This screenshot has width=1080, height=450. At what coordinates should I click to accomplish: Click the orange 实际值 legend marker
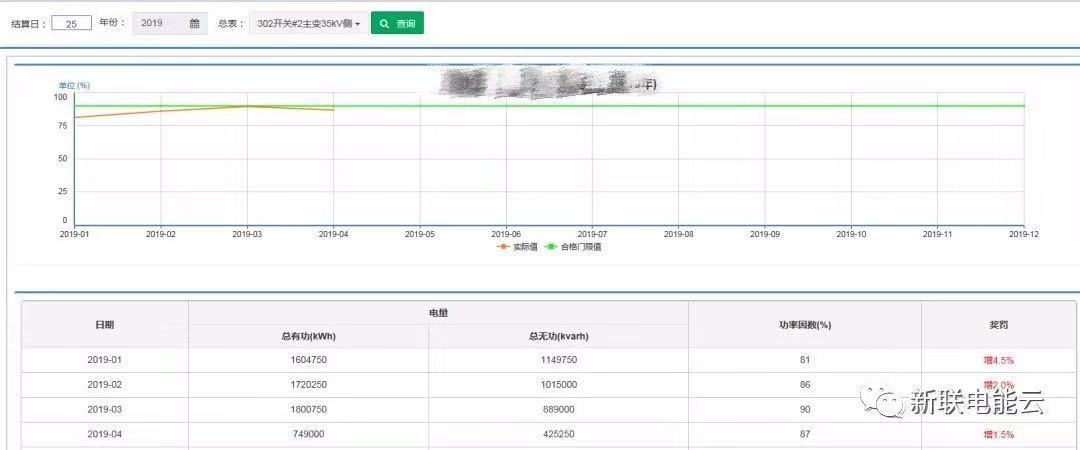(503, 246)
